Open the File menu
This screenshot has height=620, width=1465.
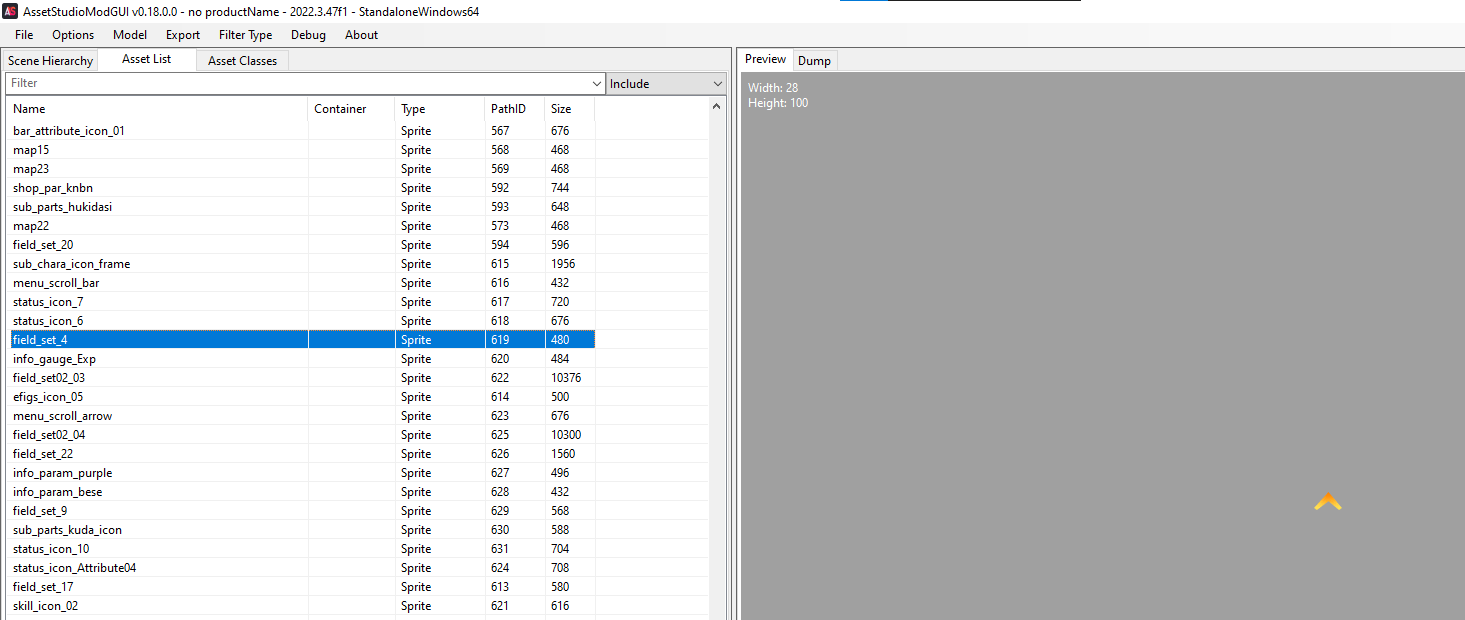click(x=24, y=35)
